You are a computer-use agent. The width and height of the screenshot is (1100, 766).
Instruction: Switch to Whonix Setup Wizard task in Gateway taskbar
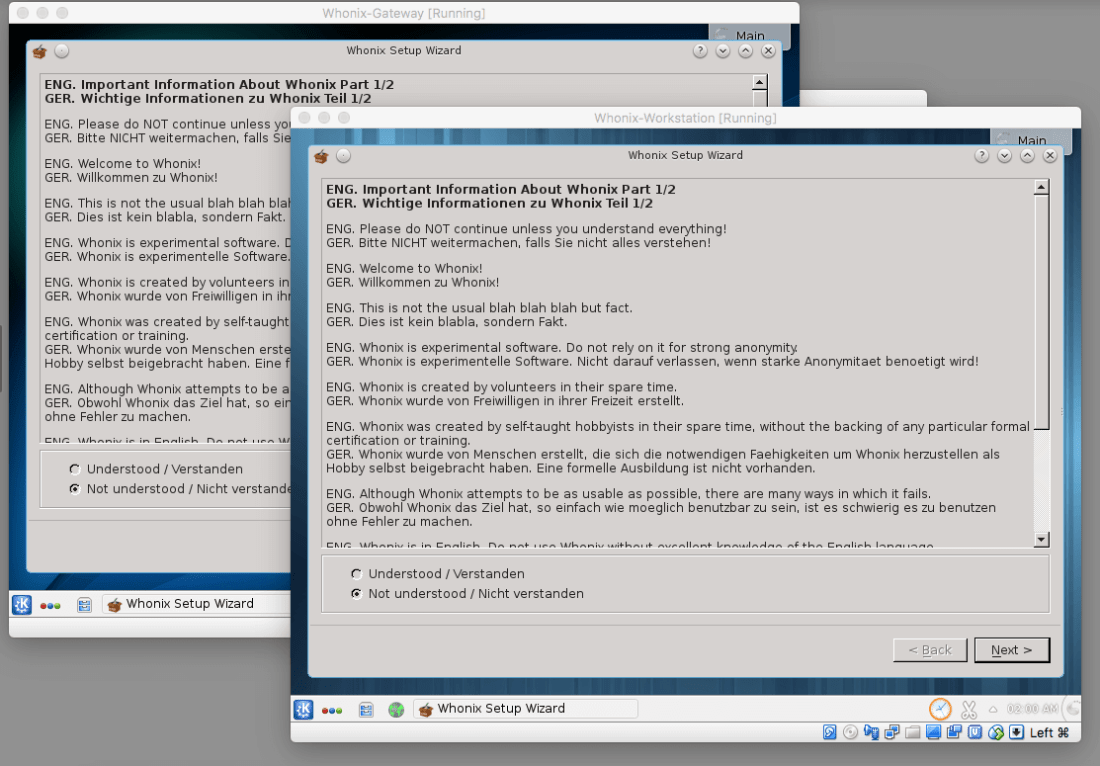[196, 604]
